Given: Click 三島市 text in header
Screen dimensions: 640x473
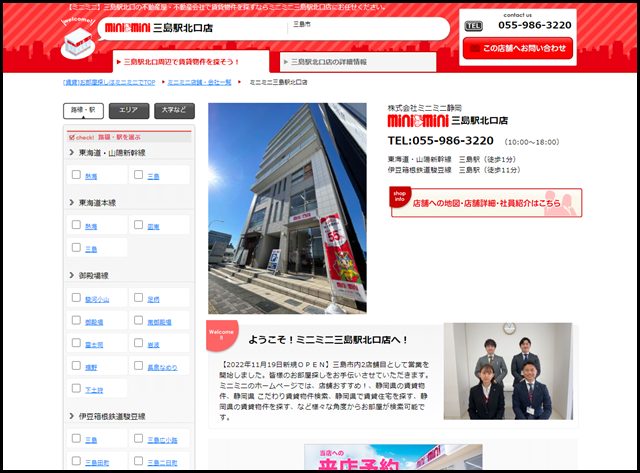Looking at the screenshot, I should click(302, 24).
